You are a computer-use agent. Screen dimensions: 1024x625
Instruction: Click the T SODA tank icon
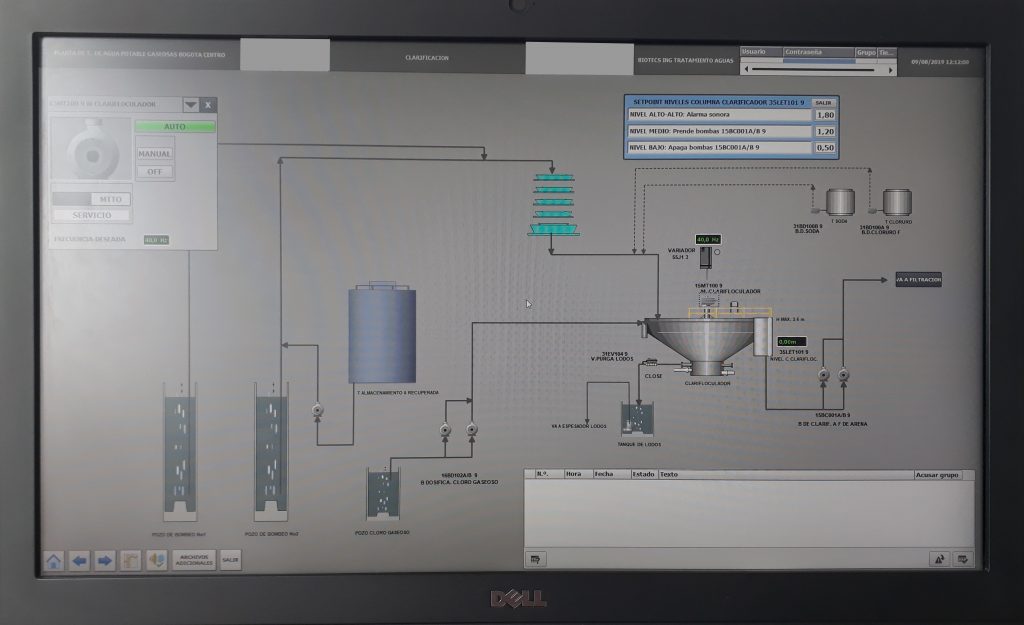pos(837,203)
